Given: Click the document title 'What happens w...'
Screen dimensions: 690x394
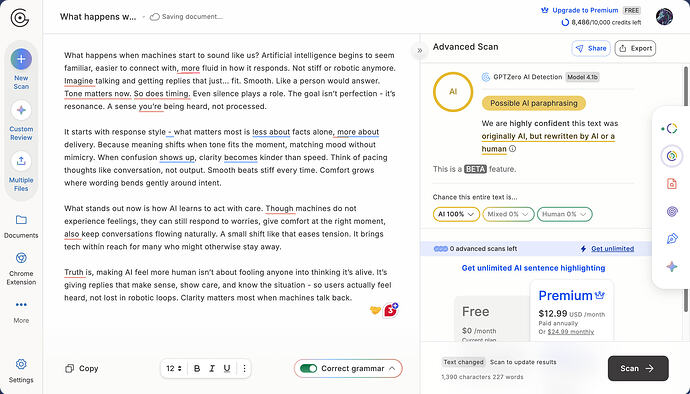Looking at the screenshot, I should pyautogui.click(x=98, y=17).
